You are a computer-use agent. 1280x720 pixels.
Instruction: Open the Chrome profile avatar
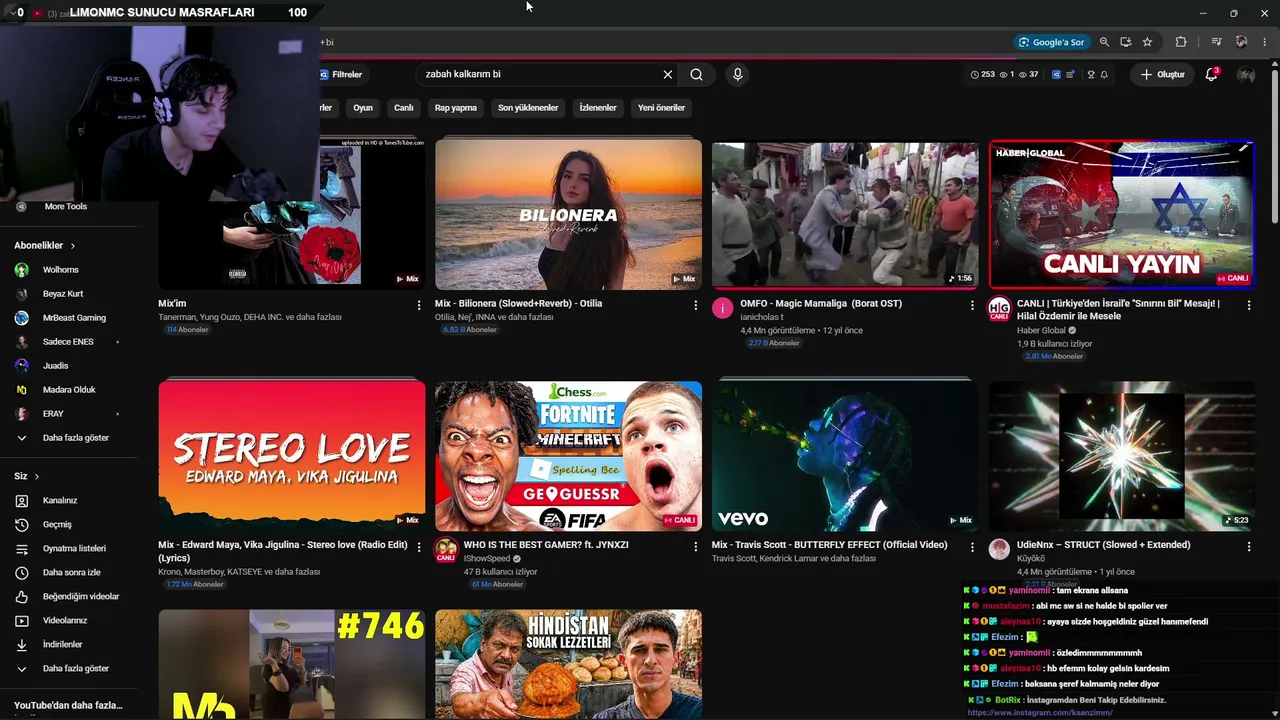tap(1241, 42)
